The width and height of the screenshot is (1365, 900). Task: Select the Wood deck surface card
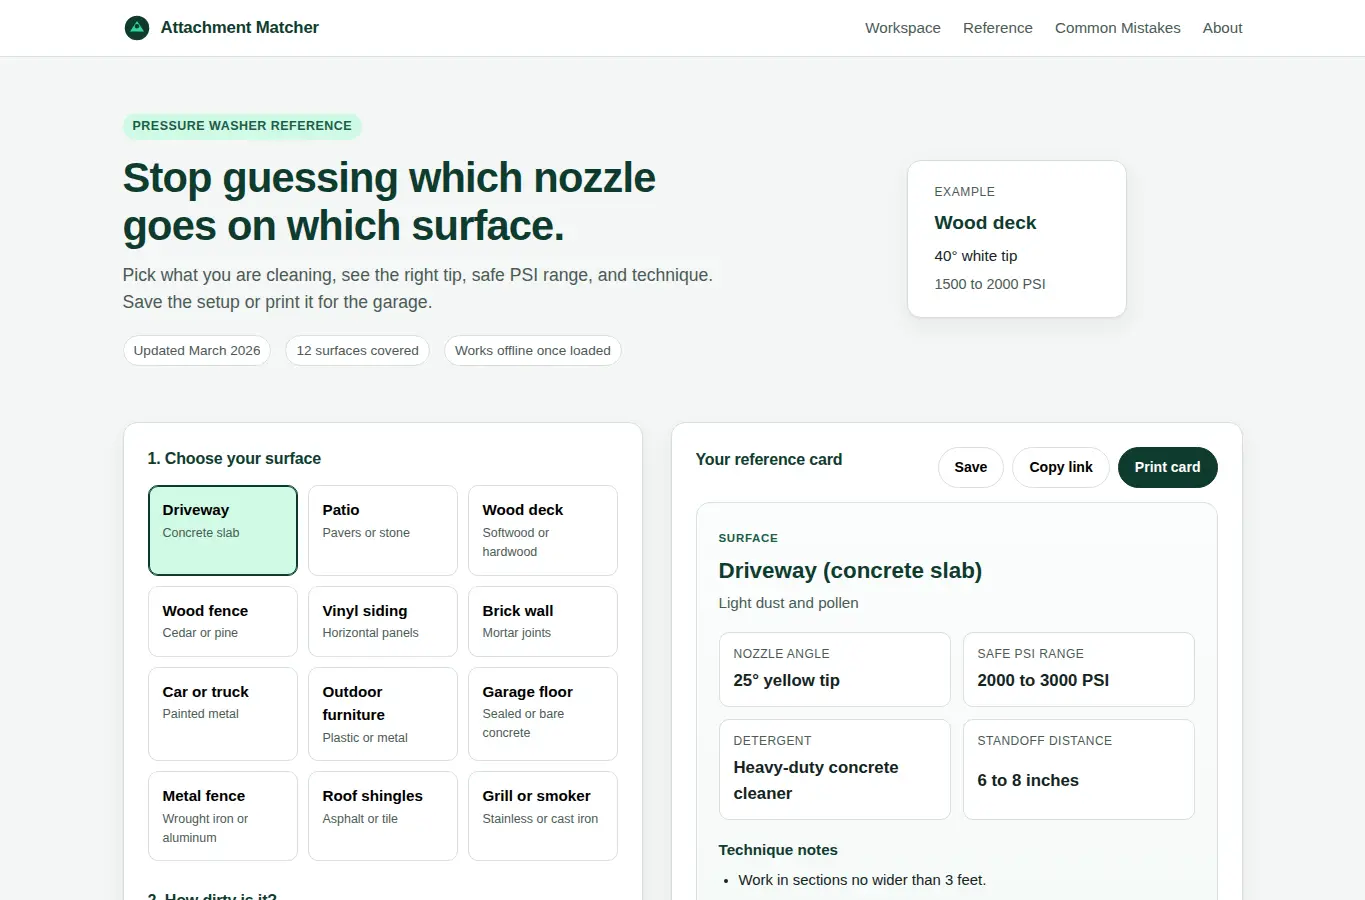click(543, 530)
